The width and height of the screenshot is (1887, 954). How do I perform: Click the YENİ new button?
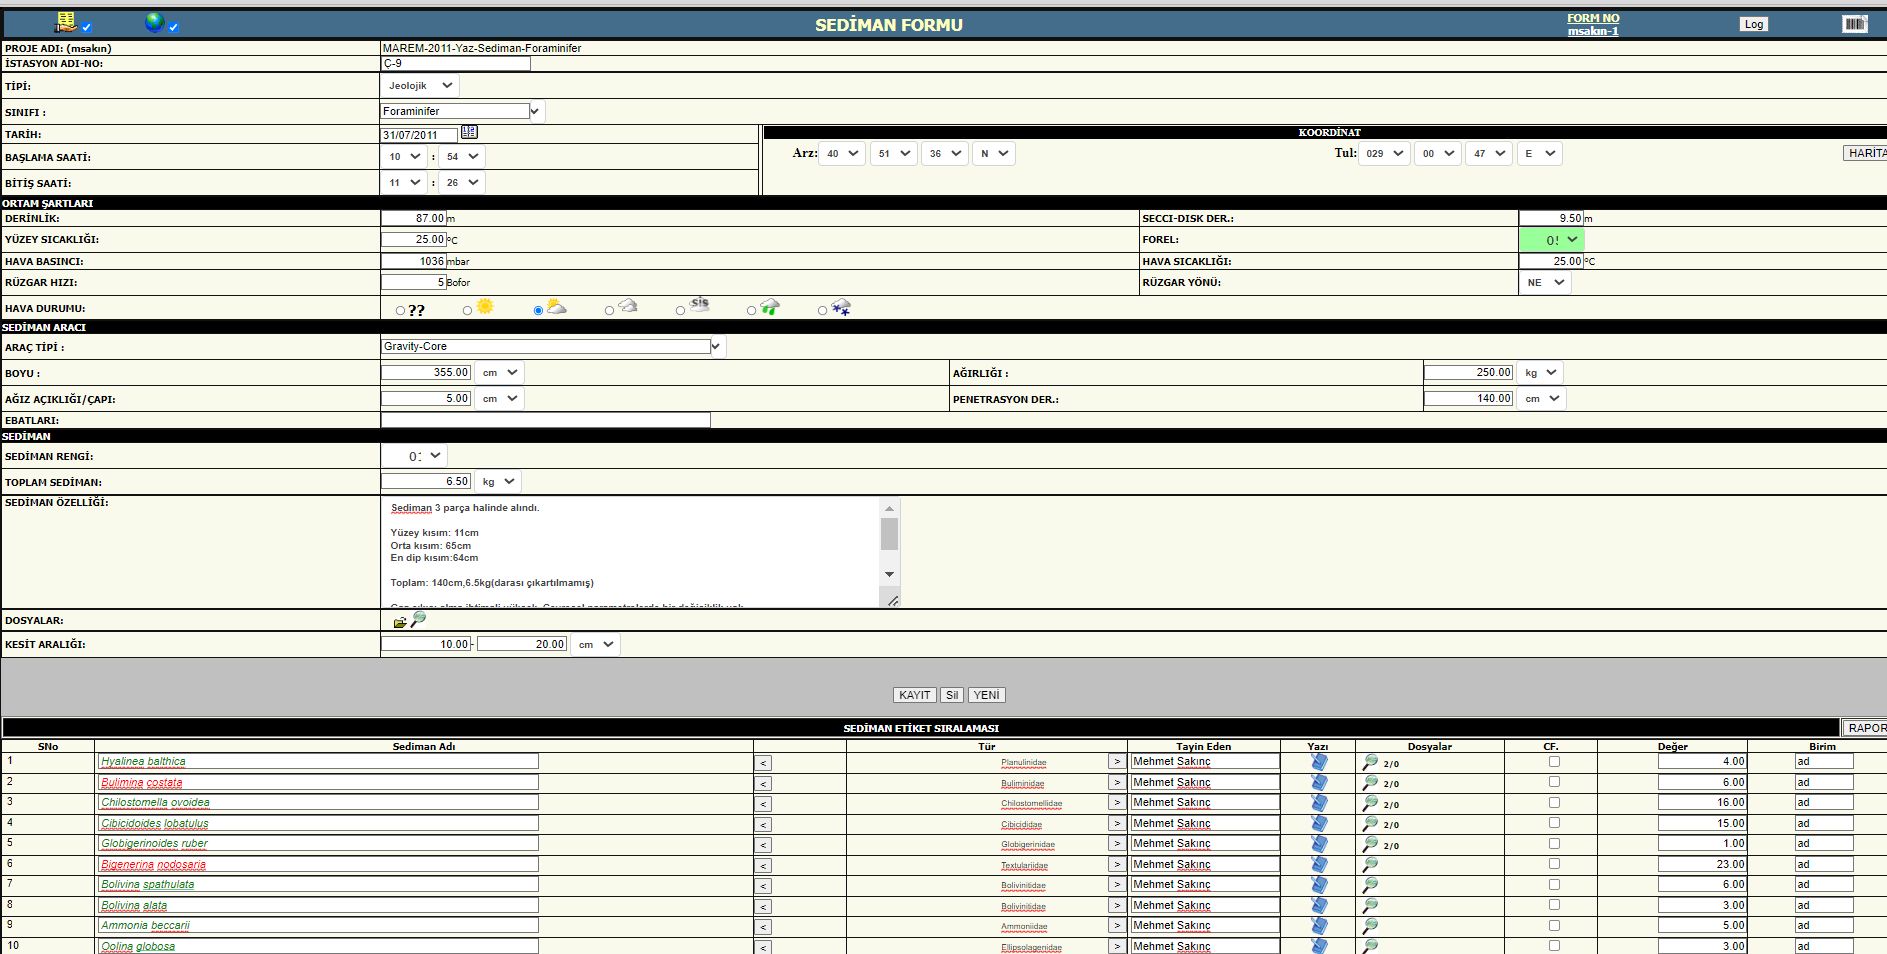tap(986, 695)
